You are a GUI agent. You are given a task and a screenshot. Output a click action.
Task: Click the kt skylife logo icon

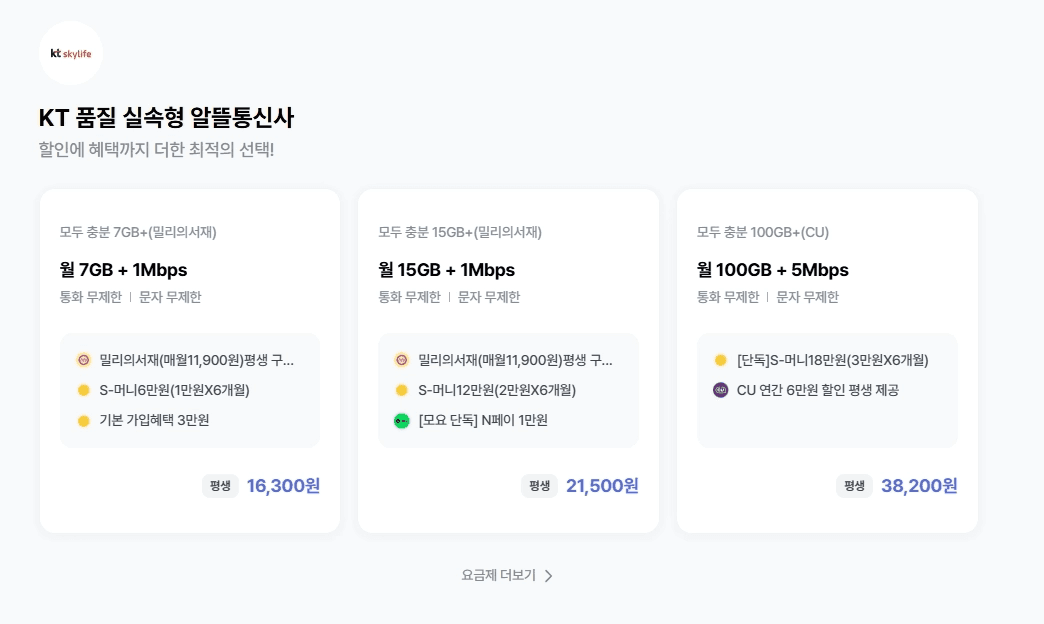(69, 52)
